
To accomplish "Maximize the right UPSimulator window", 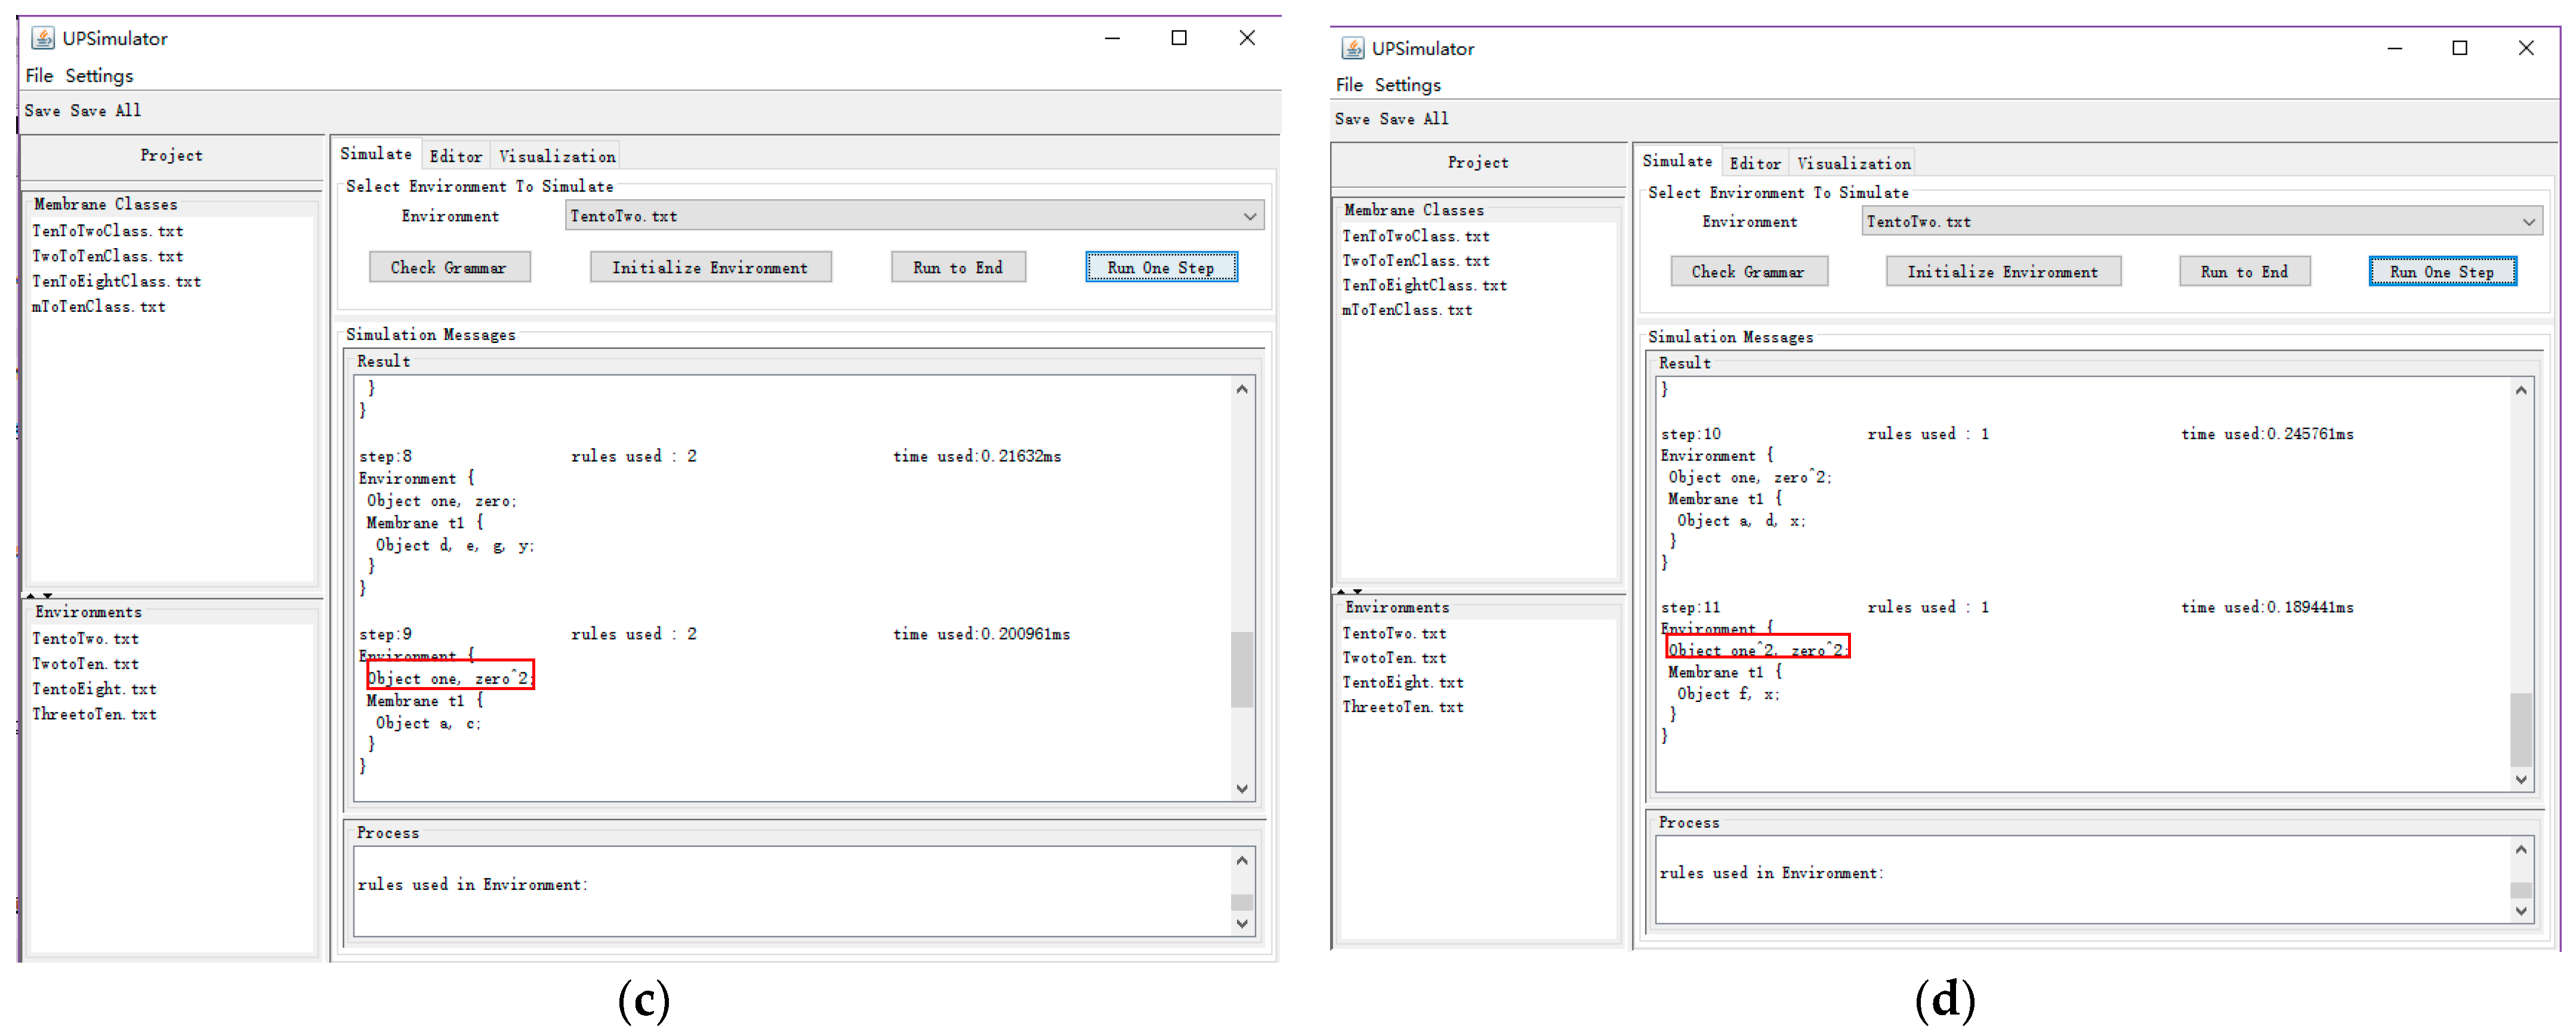I will click(x=2459, y=48).
